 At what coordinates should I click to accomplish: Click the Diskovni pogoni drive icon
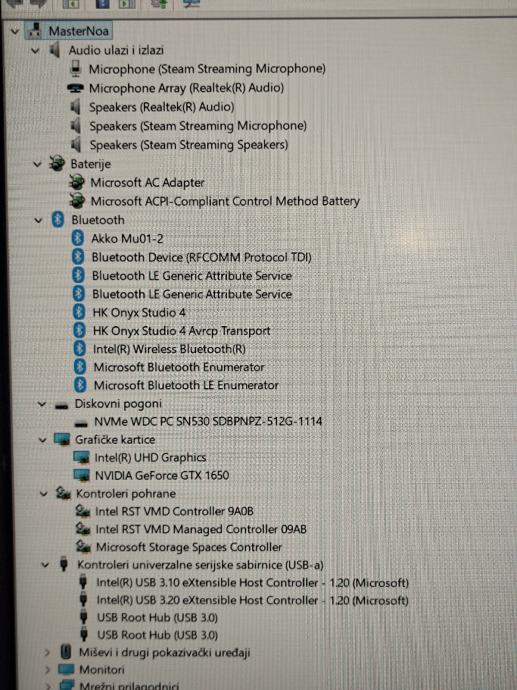pyautogui.click(x=62, y=405)
